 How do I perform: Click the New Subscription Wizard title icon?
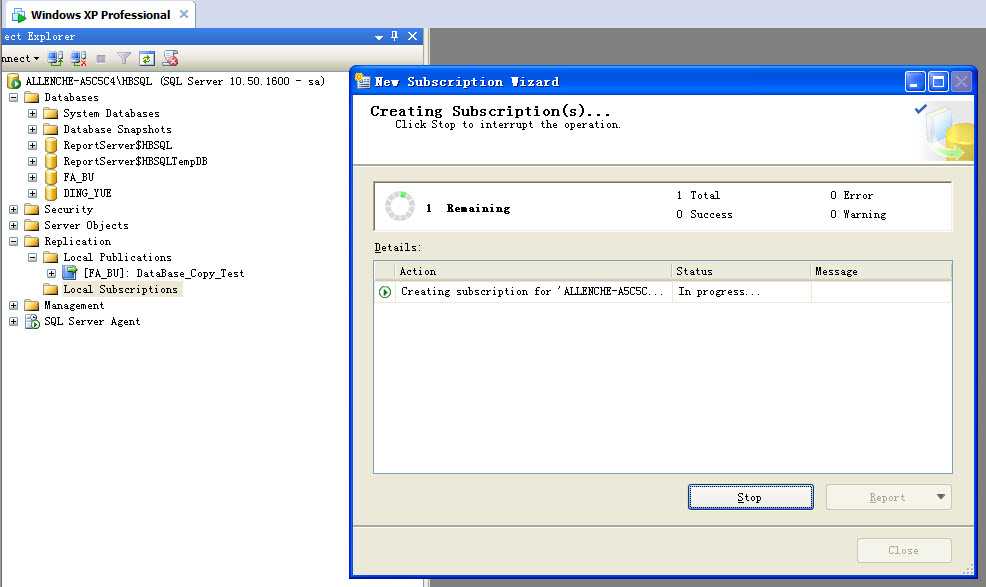[x=363, y=81]
